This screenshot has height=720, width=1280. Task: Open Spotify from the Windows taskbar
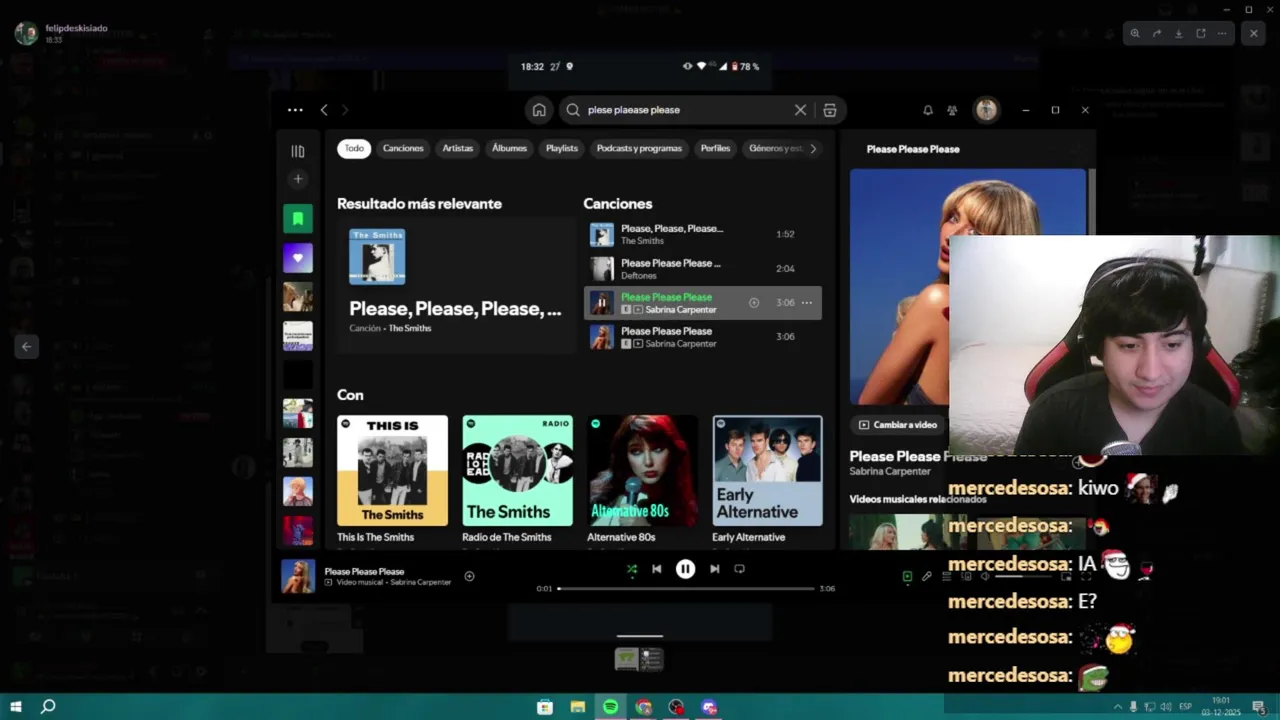[610, 707]
